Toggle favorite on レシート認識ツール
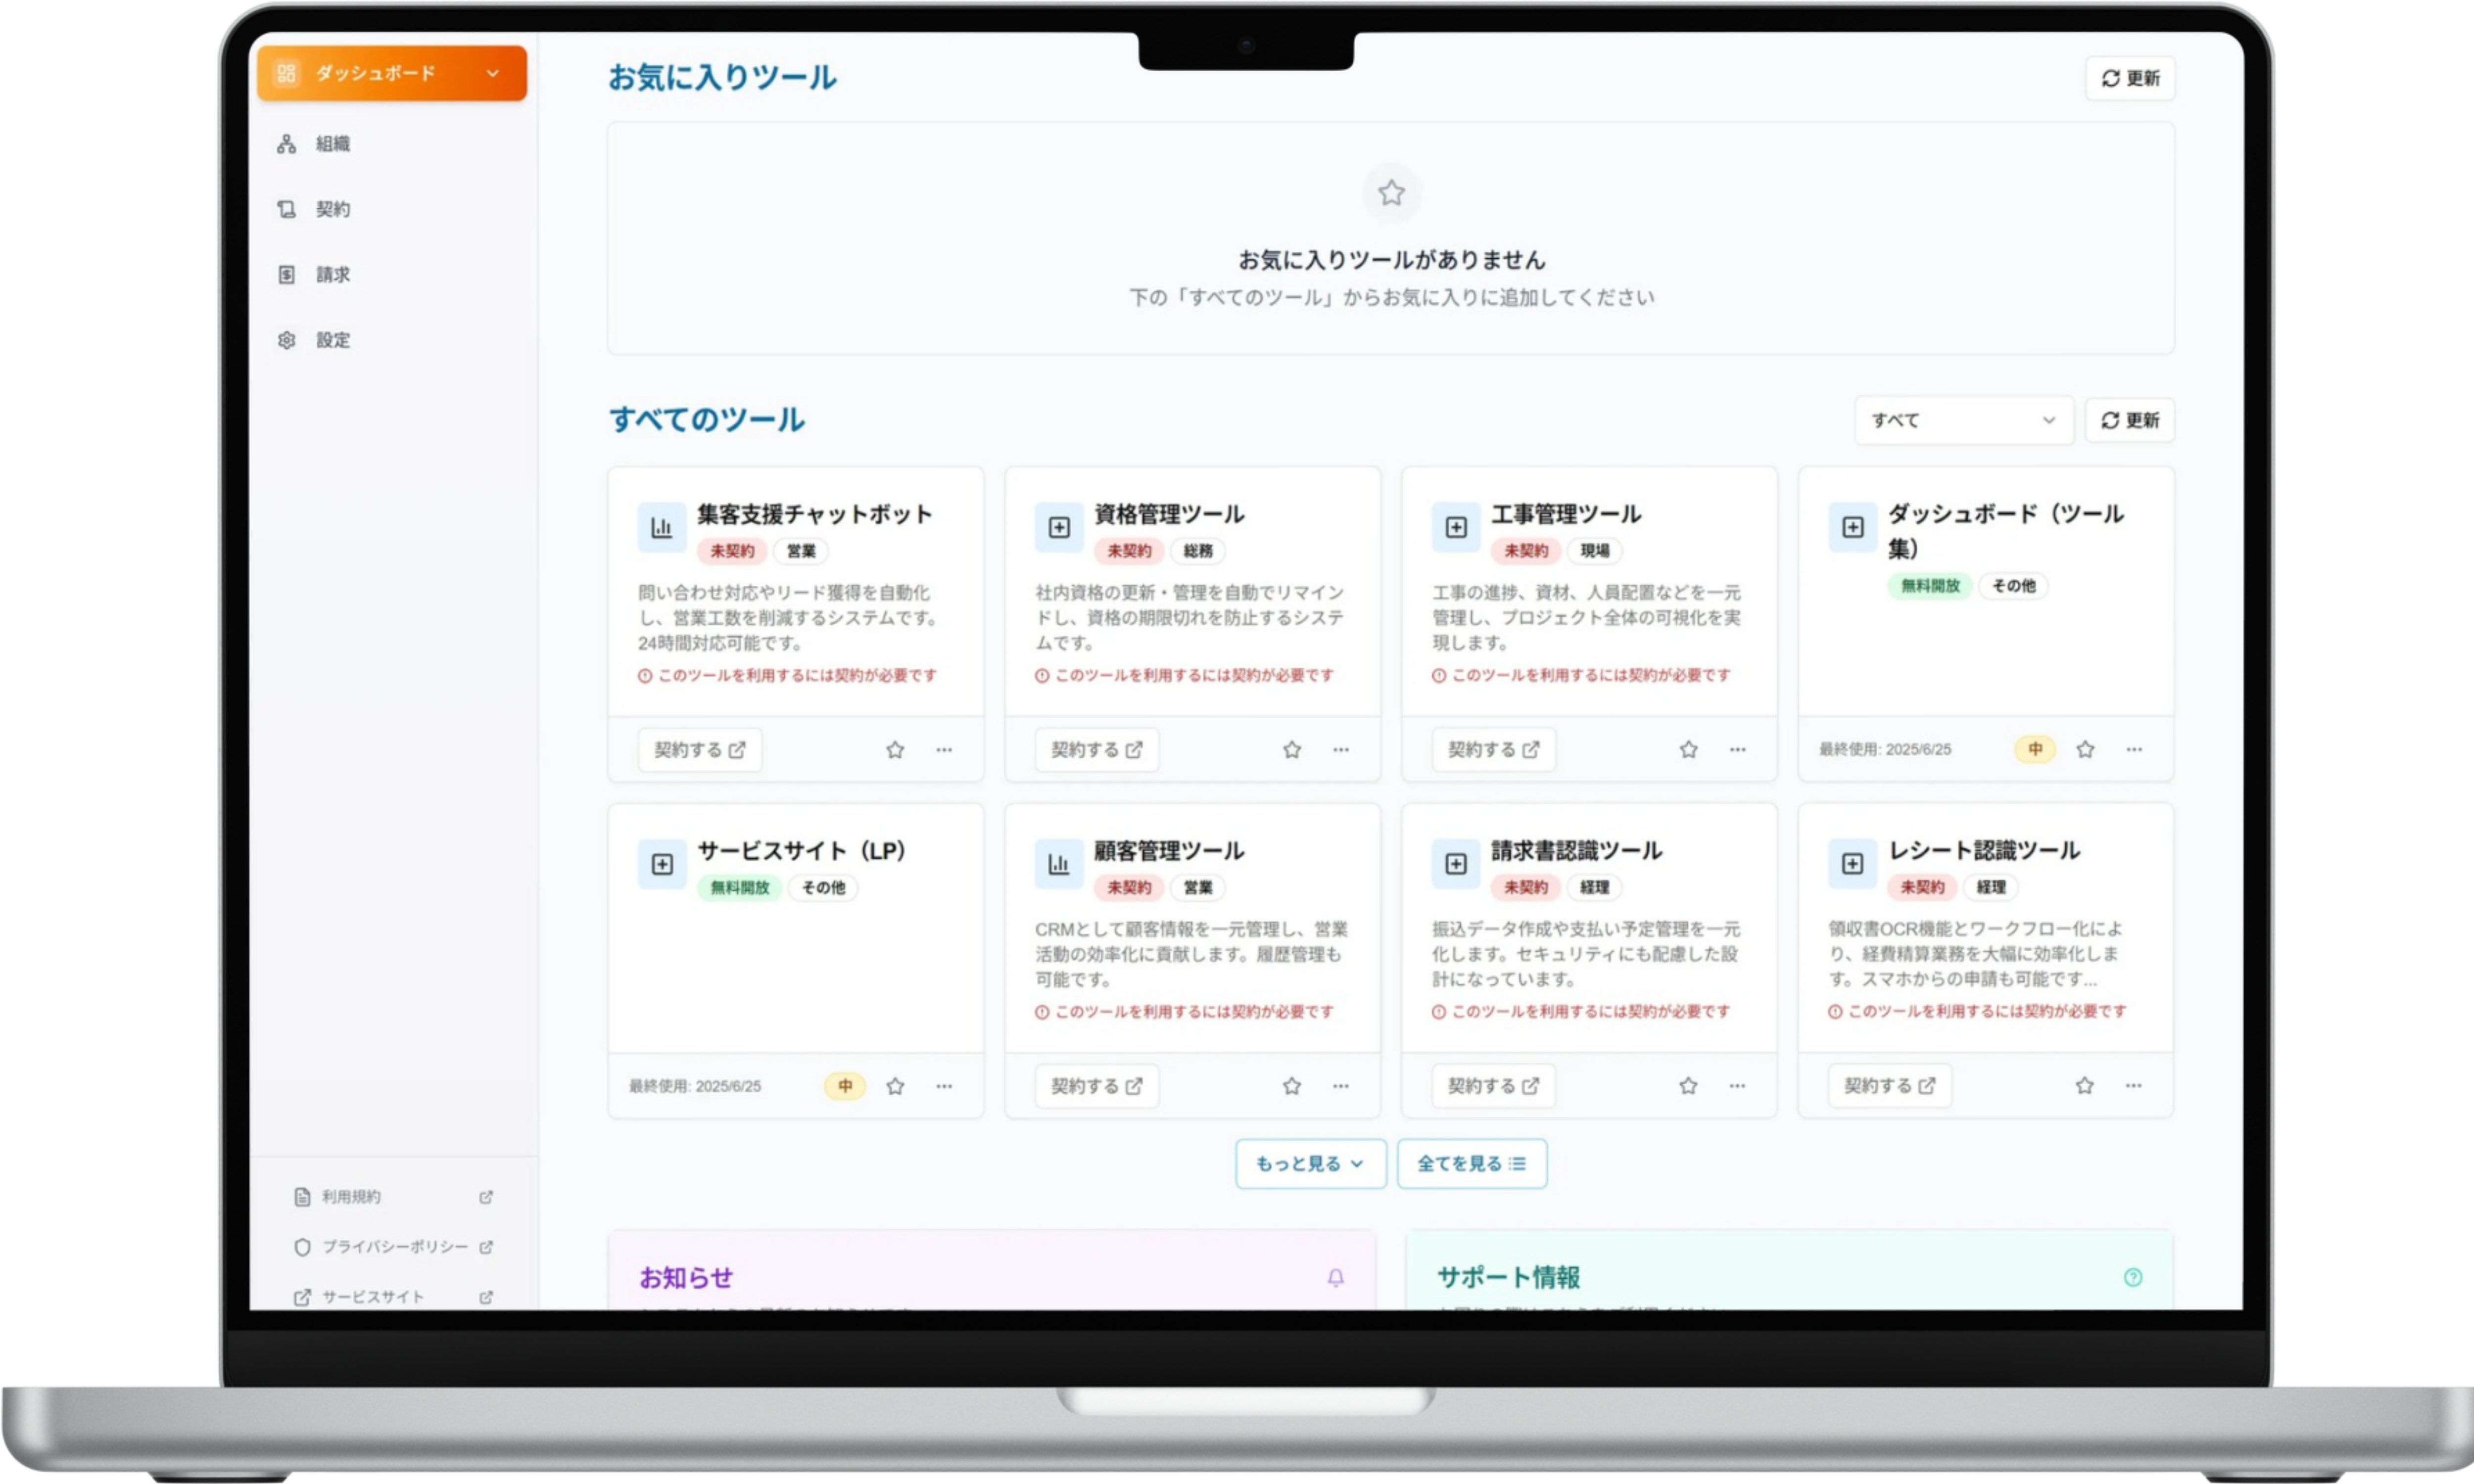The image size is (2474, 1484). 2084,1085
